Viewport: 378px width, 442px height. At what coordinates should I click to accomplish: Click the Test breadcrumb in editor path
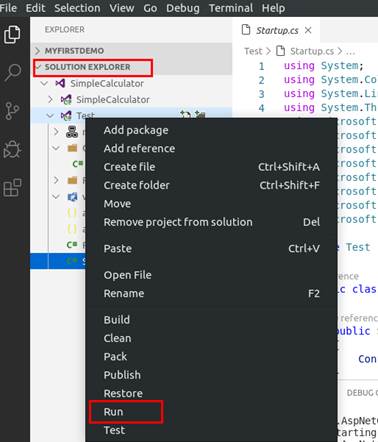tap(253, 51)
